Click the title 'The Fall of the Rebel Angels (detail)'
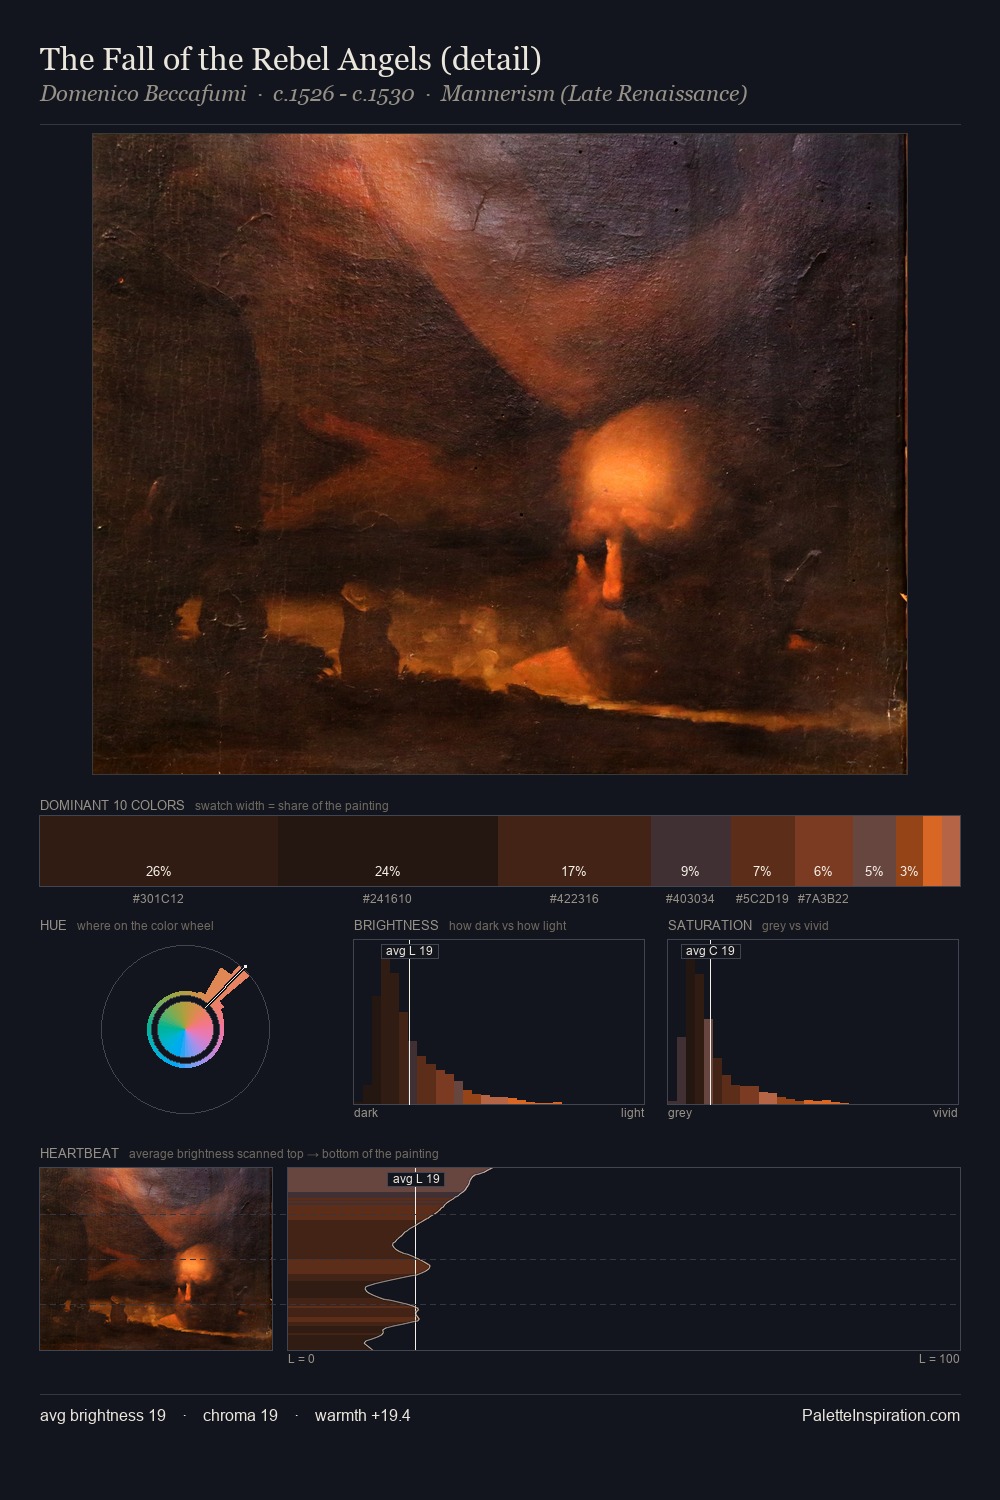 (x=291, y=60)
